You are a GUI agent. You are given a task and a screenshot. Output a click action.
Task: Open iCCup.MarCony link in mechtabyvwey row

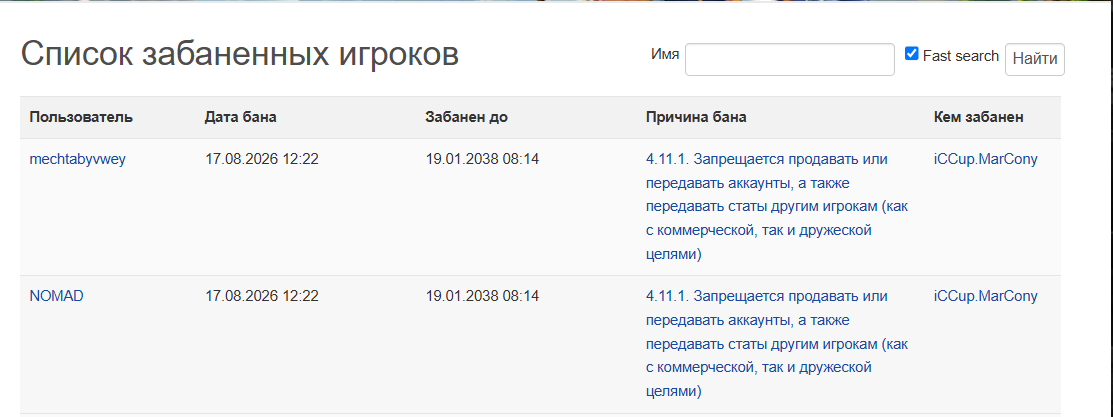click(985, 159)
